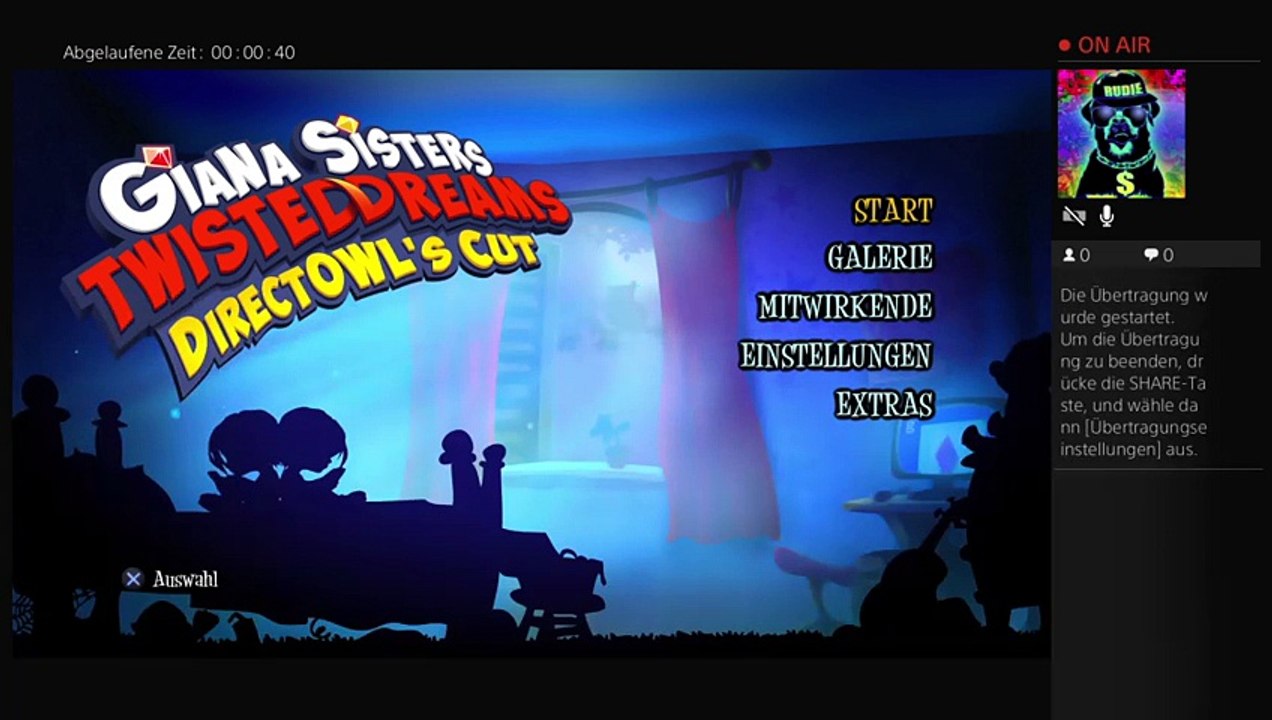Image resolution: width=1272 pixels, height=720 pixels.
Task: Open the EXTRAS menu entry
Action: (884, 404)
